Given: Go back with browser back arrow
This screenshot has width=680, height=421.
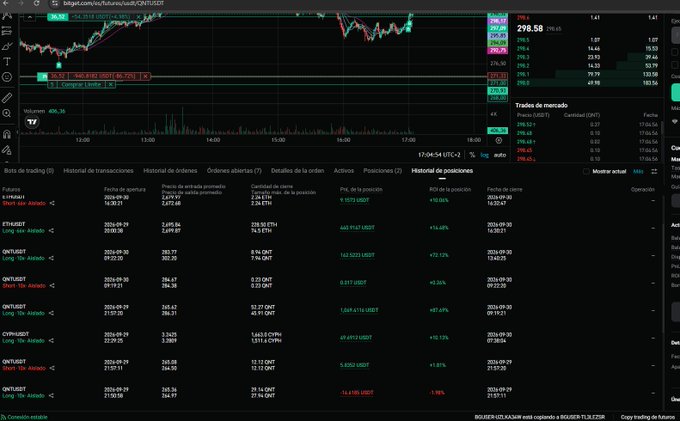Looking at the screenshot, I should 6,3.
